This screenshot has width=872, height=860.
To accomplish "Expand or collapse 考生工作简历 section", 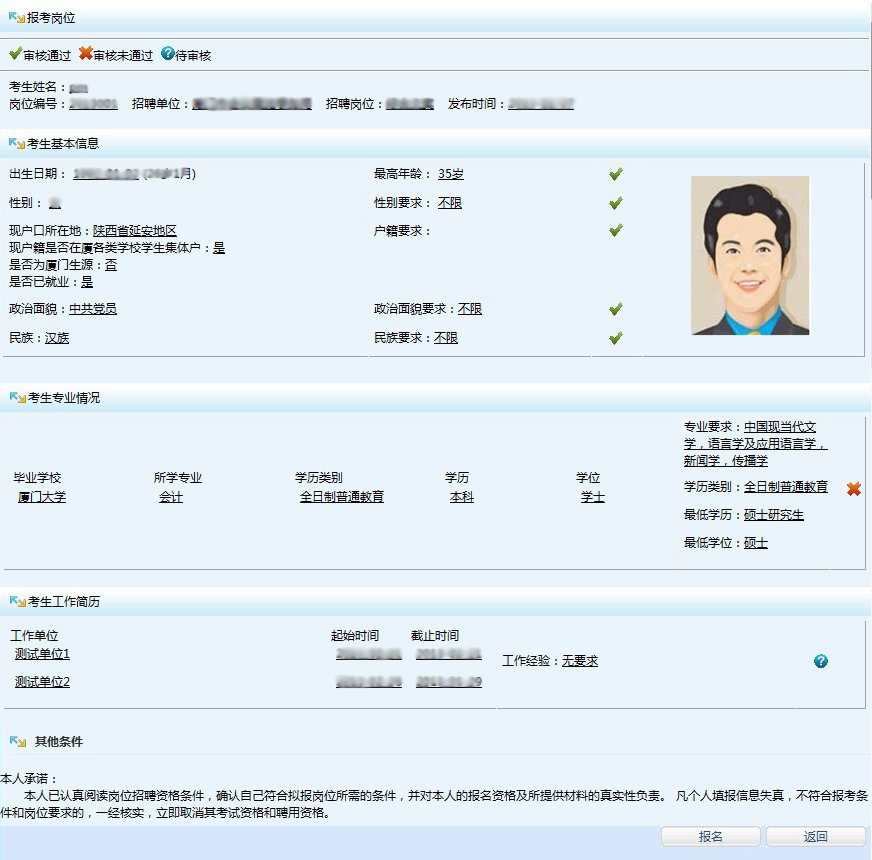I will (x=17, y=601).
